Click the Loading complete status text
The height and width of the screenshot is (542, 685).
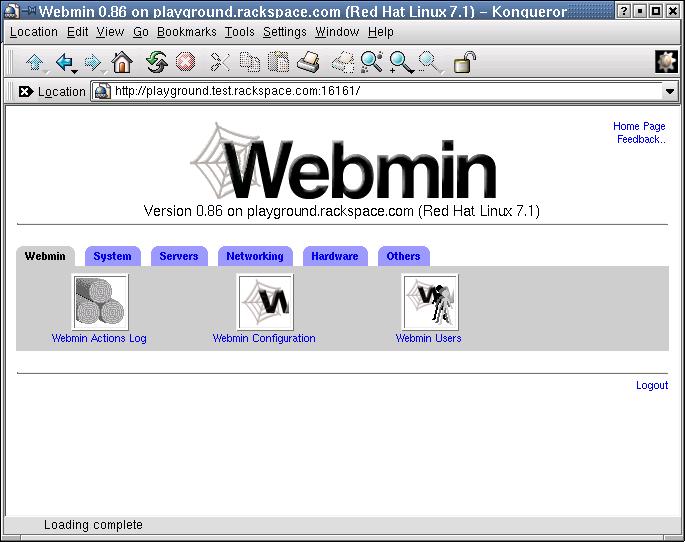coord(93,525)
